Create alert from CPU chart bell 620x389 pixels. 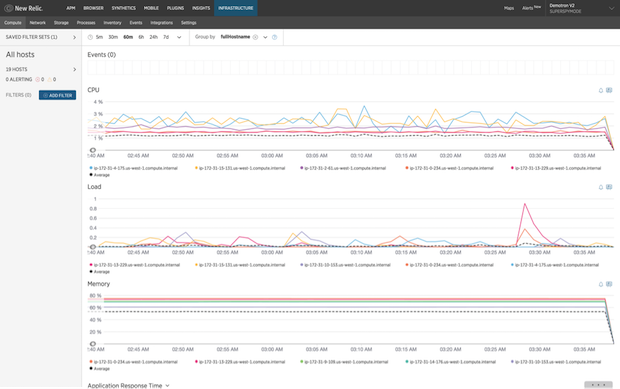[601, 90]
